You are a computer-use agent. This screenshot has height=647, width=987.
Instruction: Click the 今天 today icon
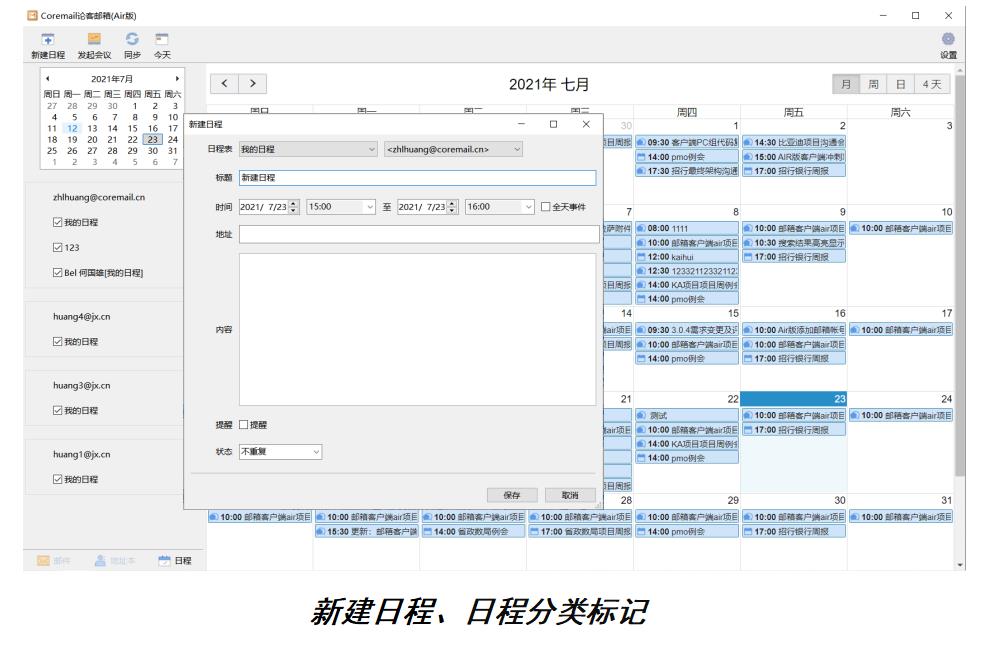(161, 38)
